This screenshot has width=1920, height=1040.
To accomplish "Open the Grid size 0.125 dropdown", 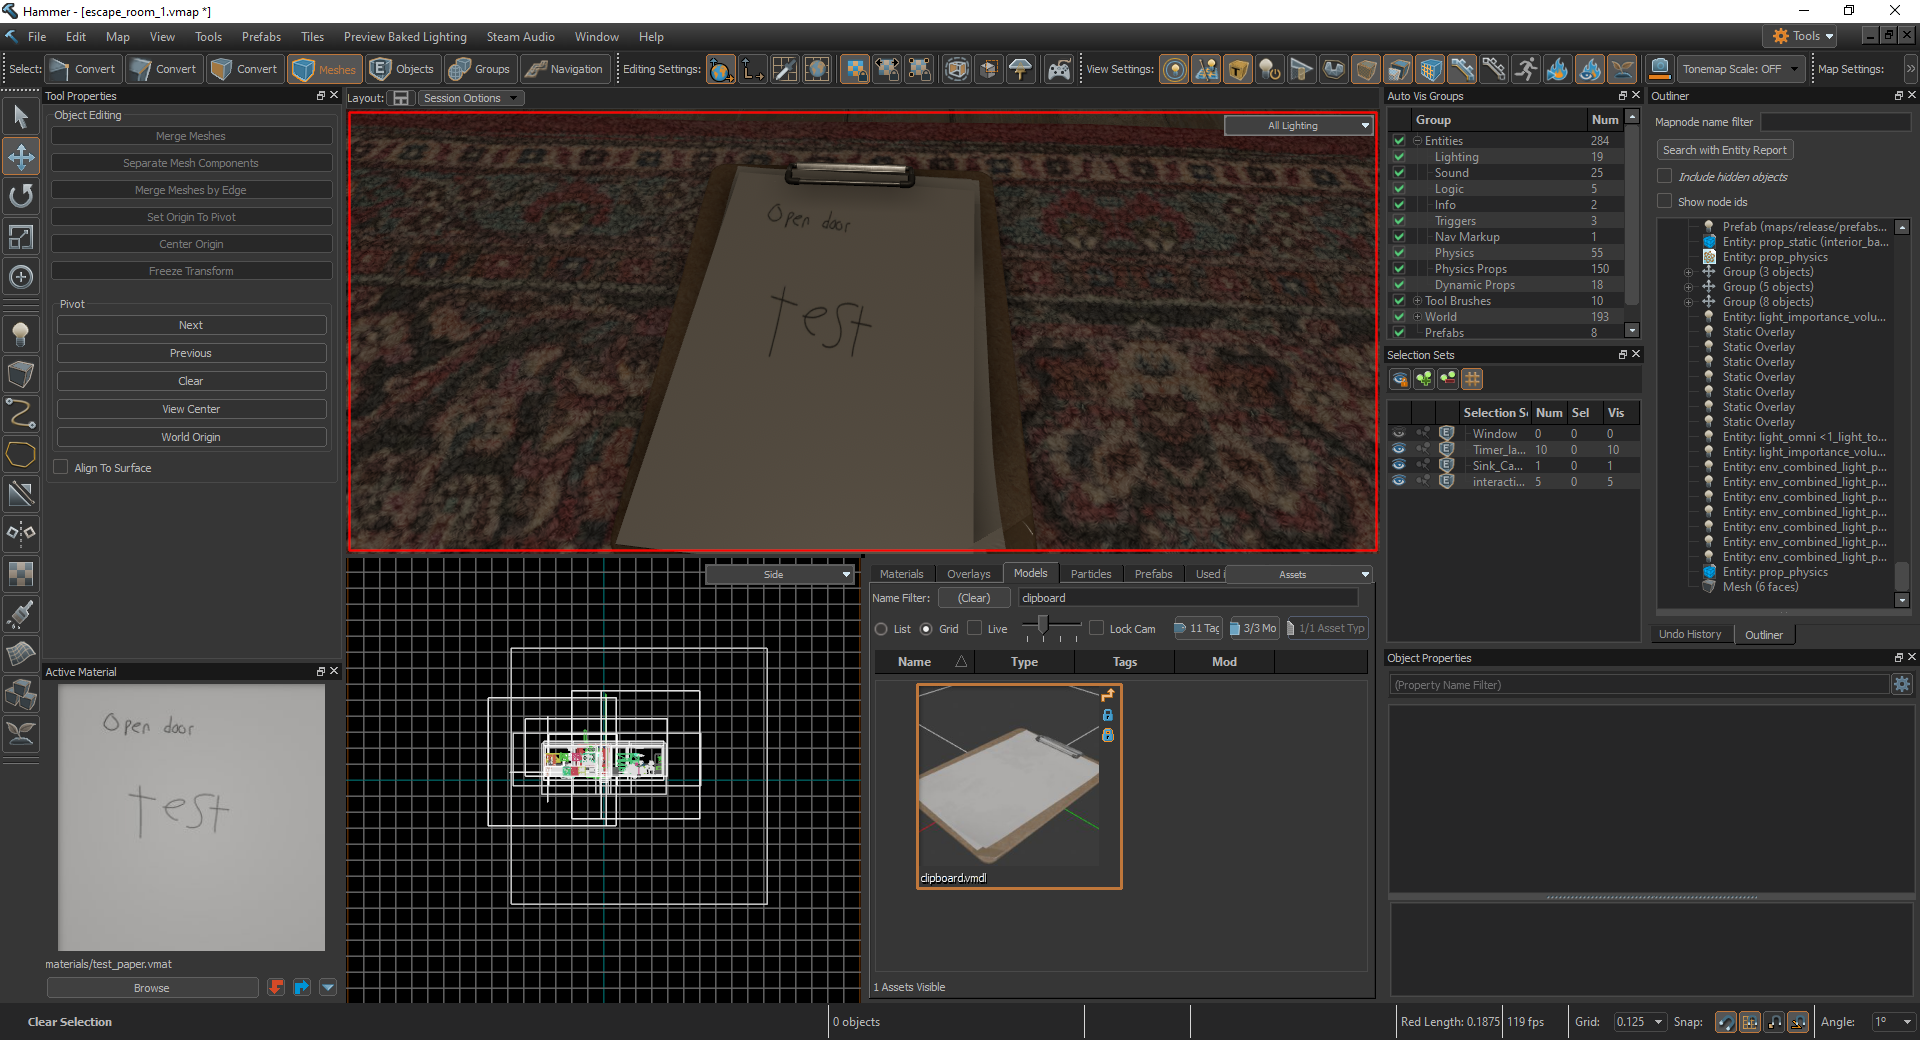I will tap(1639, 1021).
